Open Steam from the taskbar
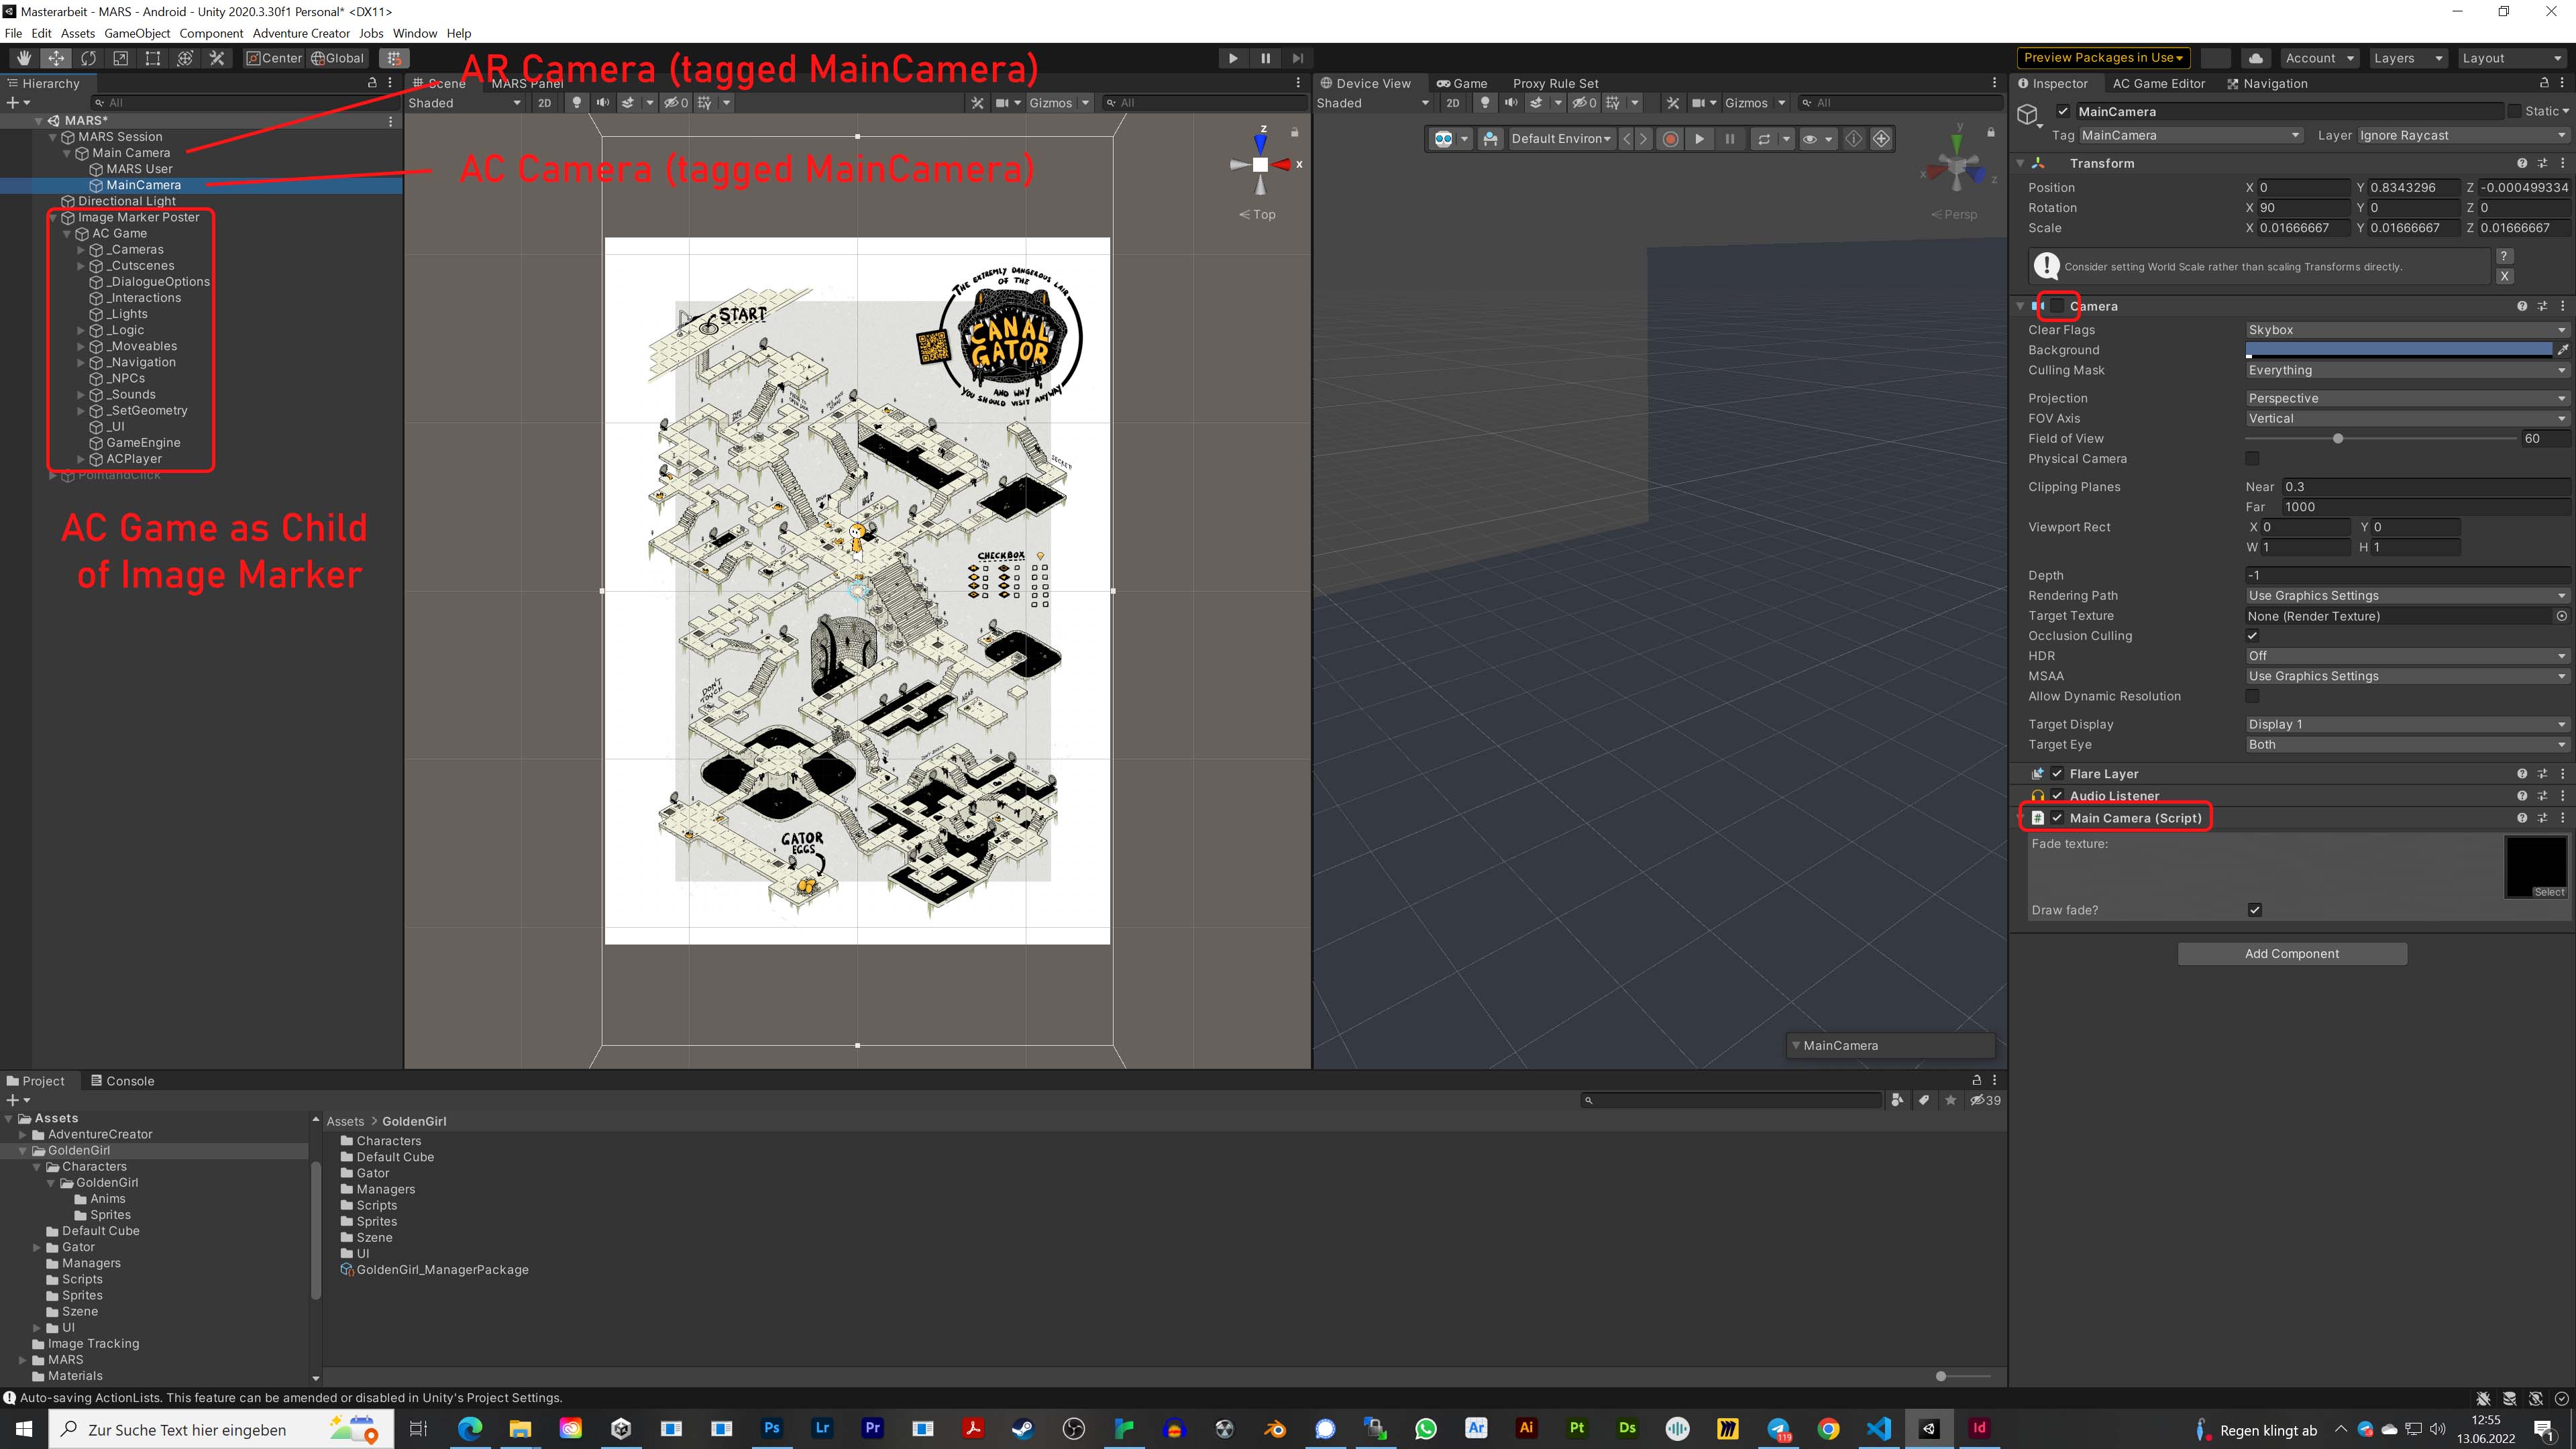The image size is (2576, 1449). (1022, 1428)
